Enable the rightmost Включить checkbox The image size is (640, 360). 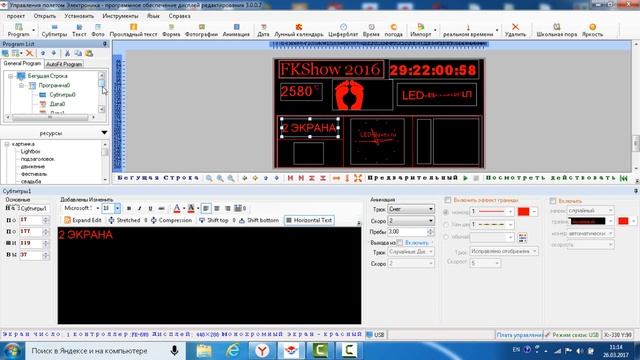coord(553,201)
